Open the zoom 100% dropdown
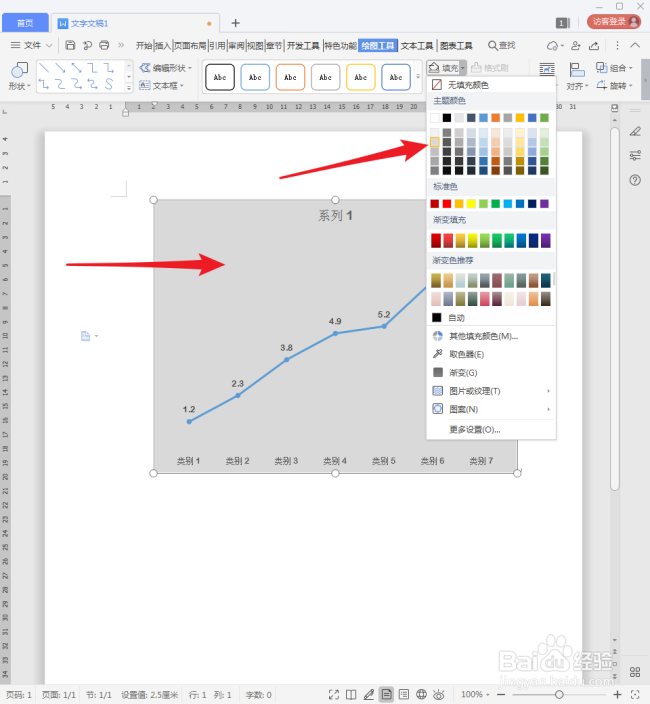The width and height of the screenshot is (650, 704). point(475,695)
